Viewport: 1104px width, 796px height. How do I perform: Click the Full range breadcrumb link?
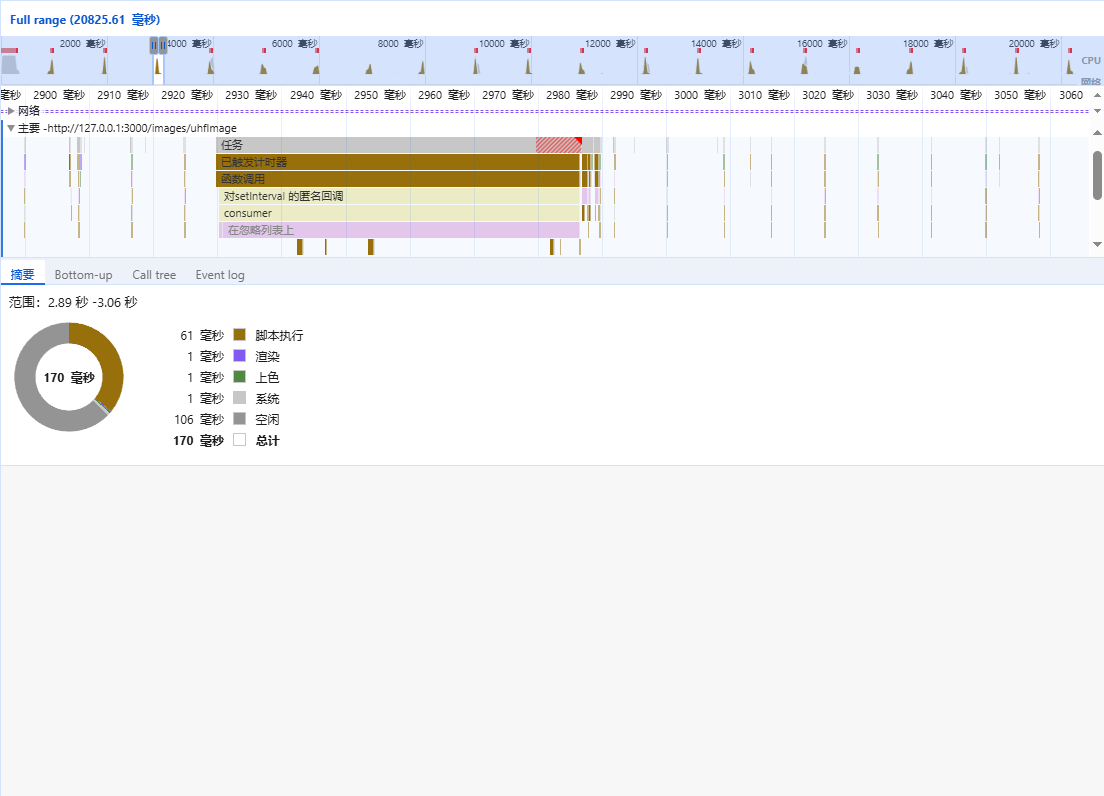(x=85, y=20)
